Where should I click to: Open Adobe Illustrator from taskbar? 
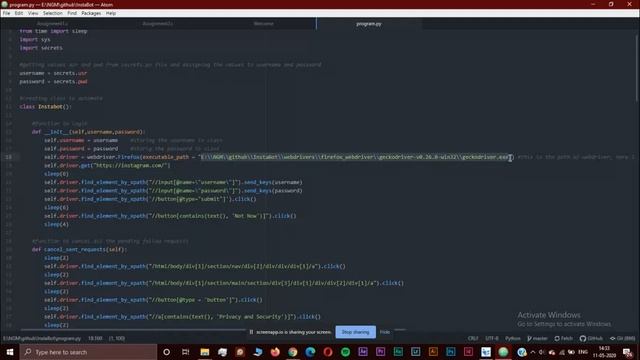[x=433, y=352]
